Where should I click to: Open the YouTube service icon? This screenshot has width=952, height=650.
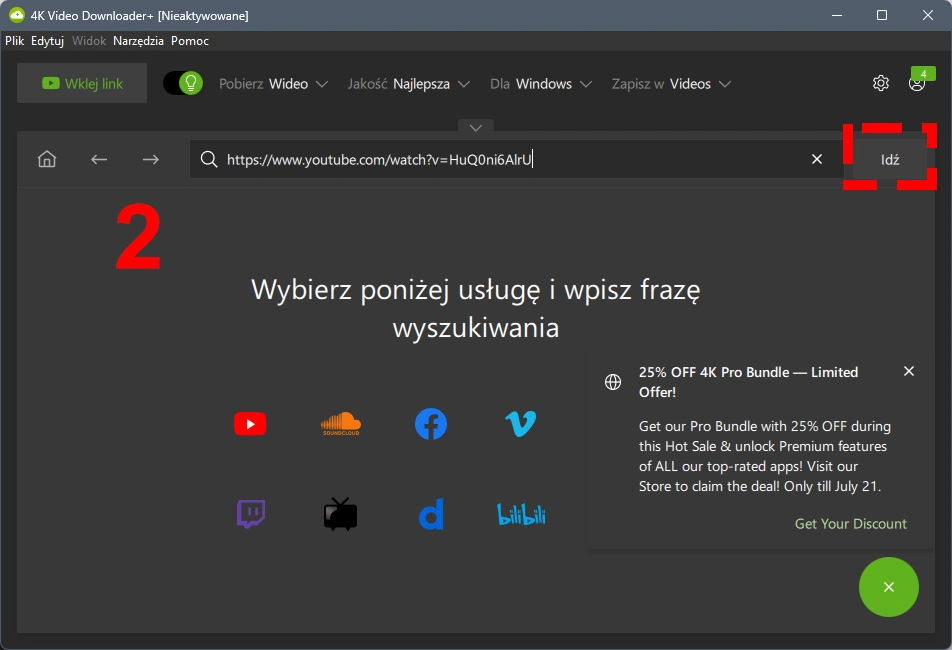(x=250, y=424)
